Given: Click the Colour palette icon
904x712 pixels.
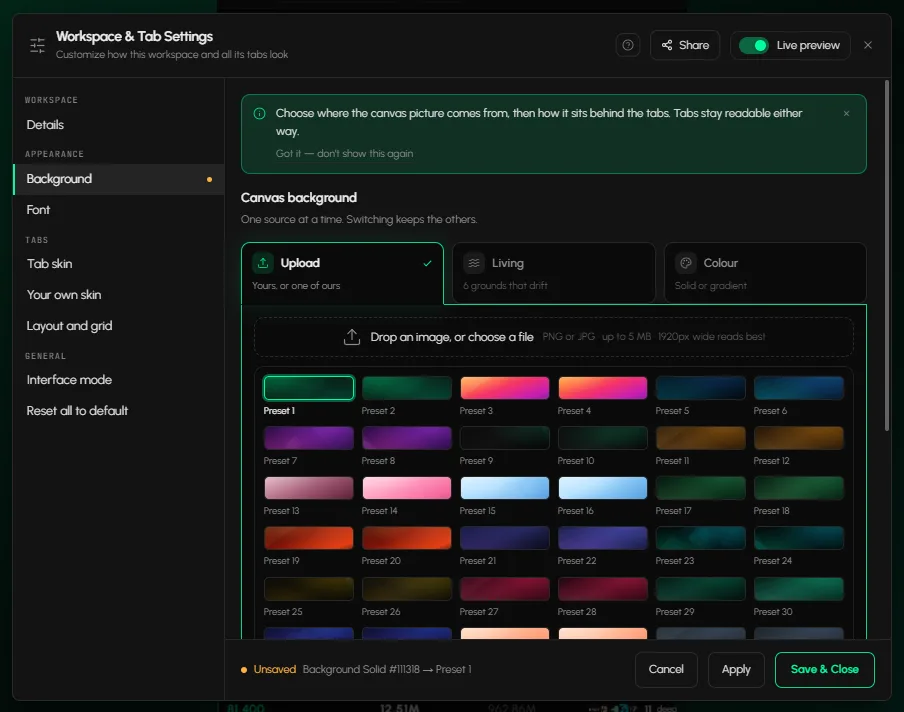Looking at the screenshot, I should tap(685, 263).
